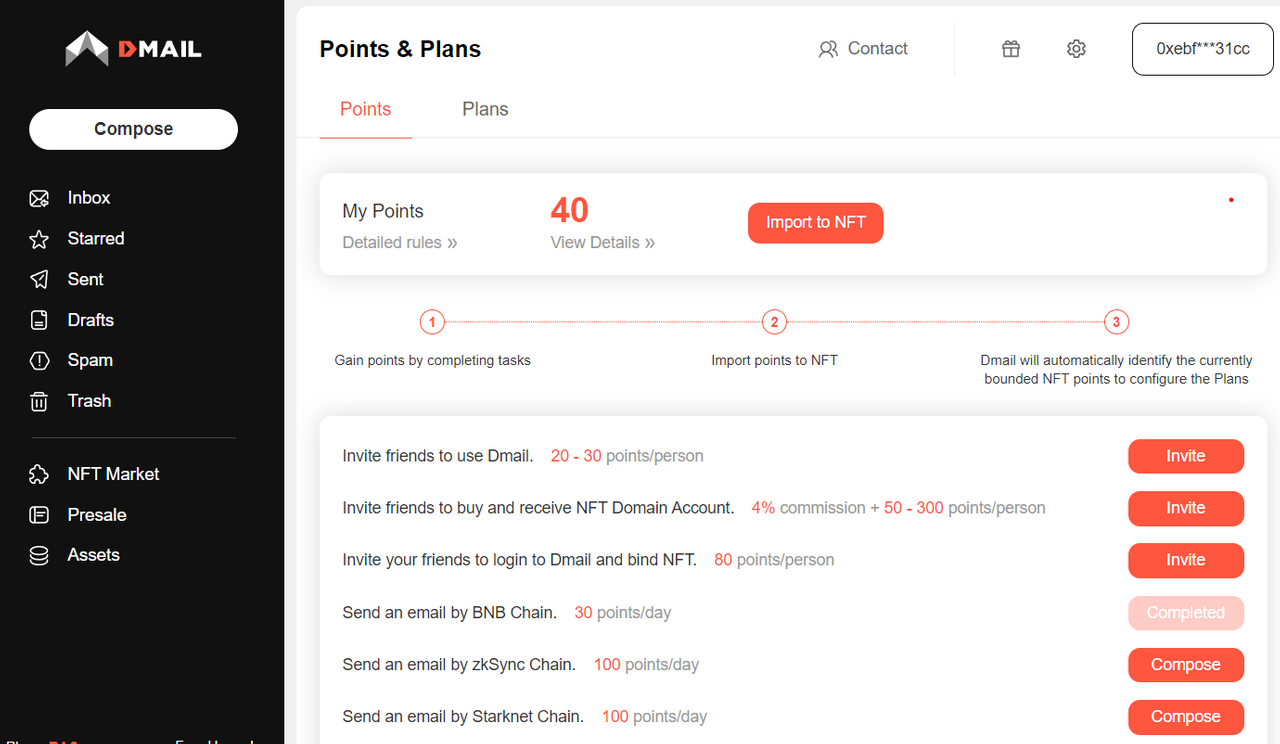1280x744 pixels.
Task: Open the Spam warning icon
Action: [x=39, y=360]
